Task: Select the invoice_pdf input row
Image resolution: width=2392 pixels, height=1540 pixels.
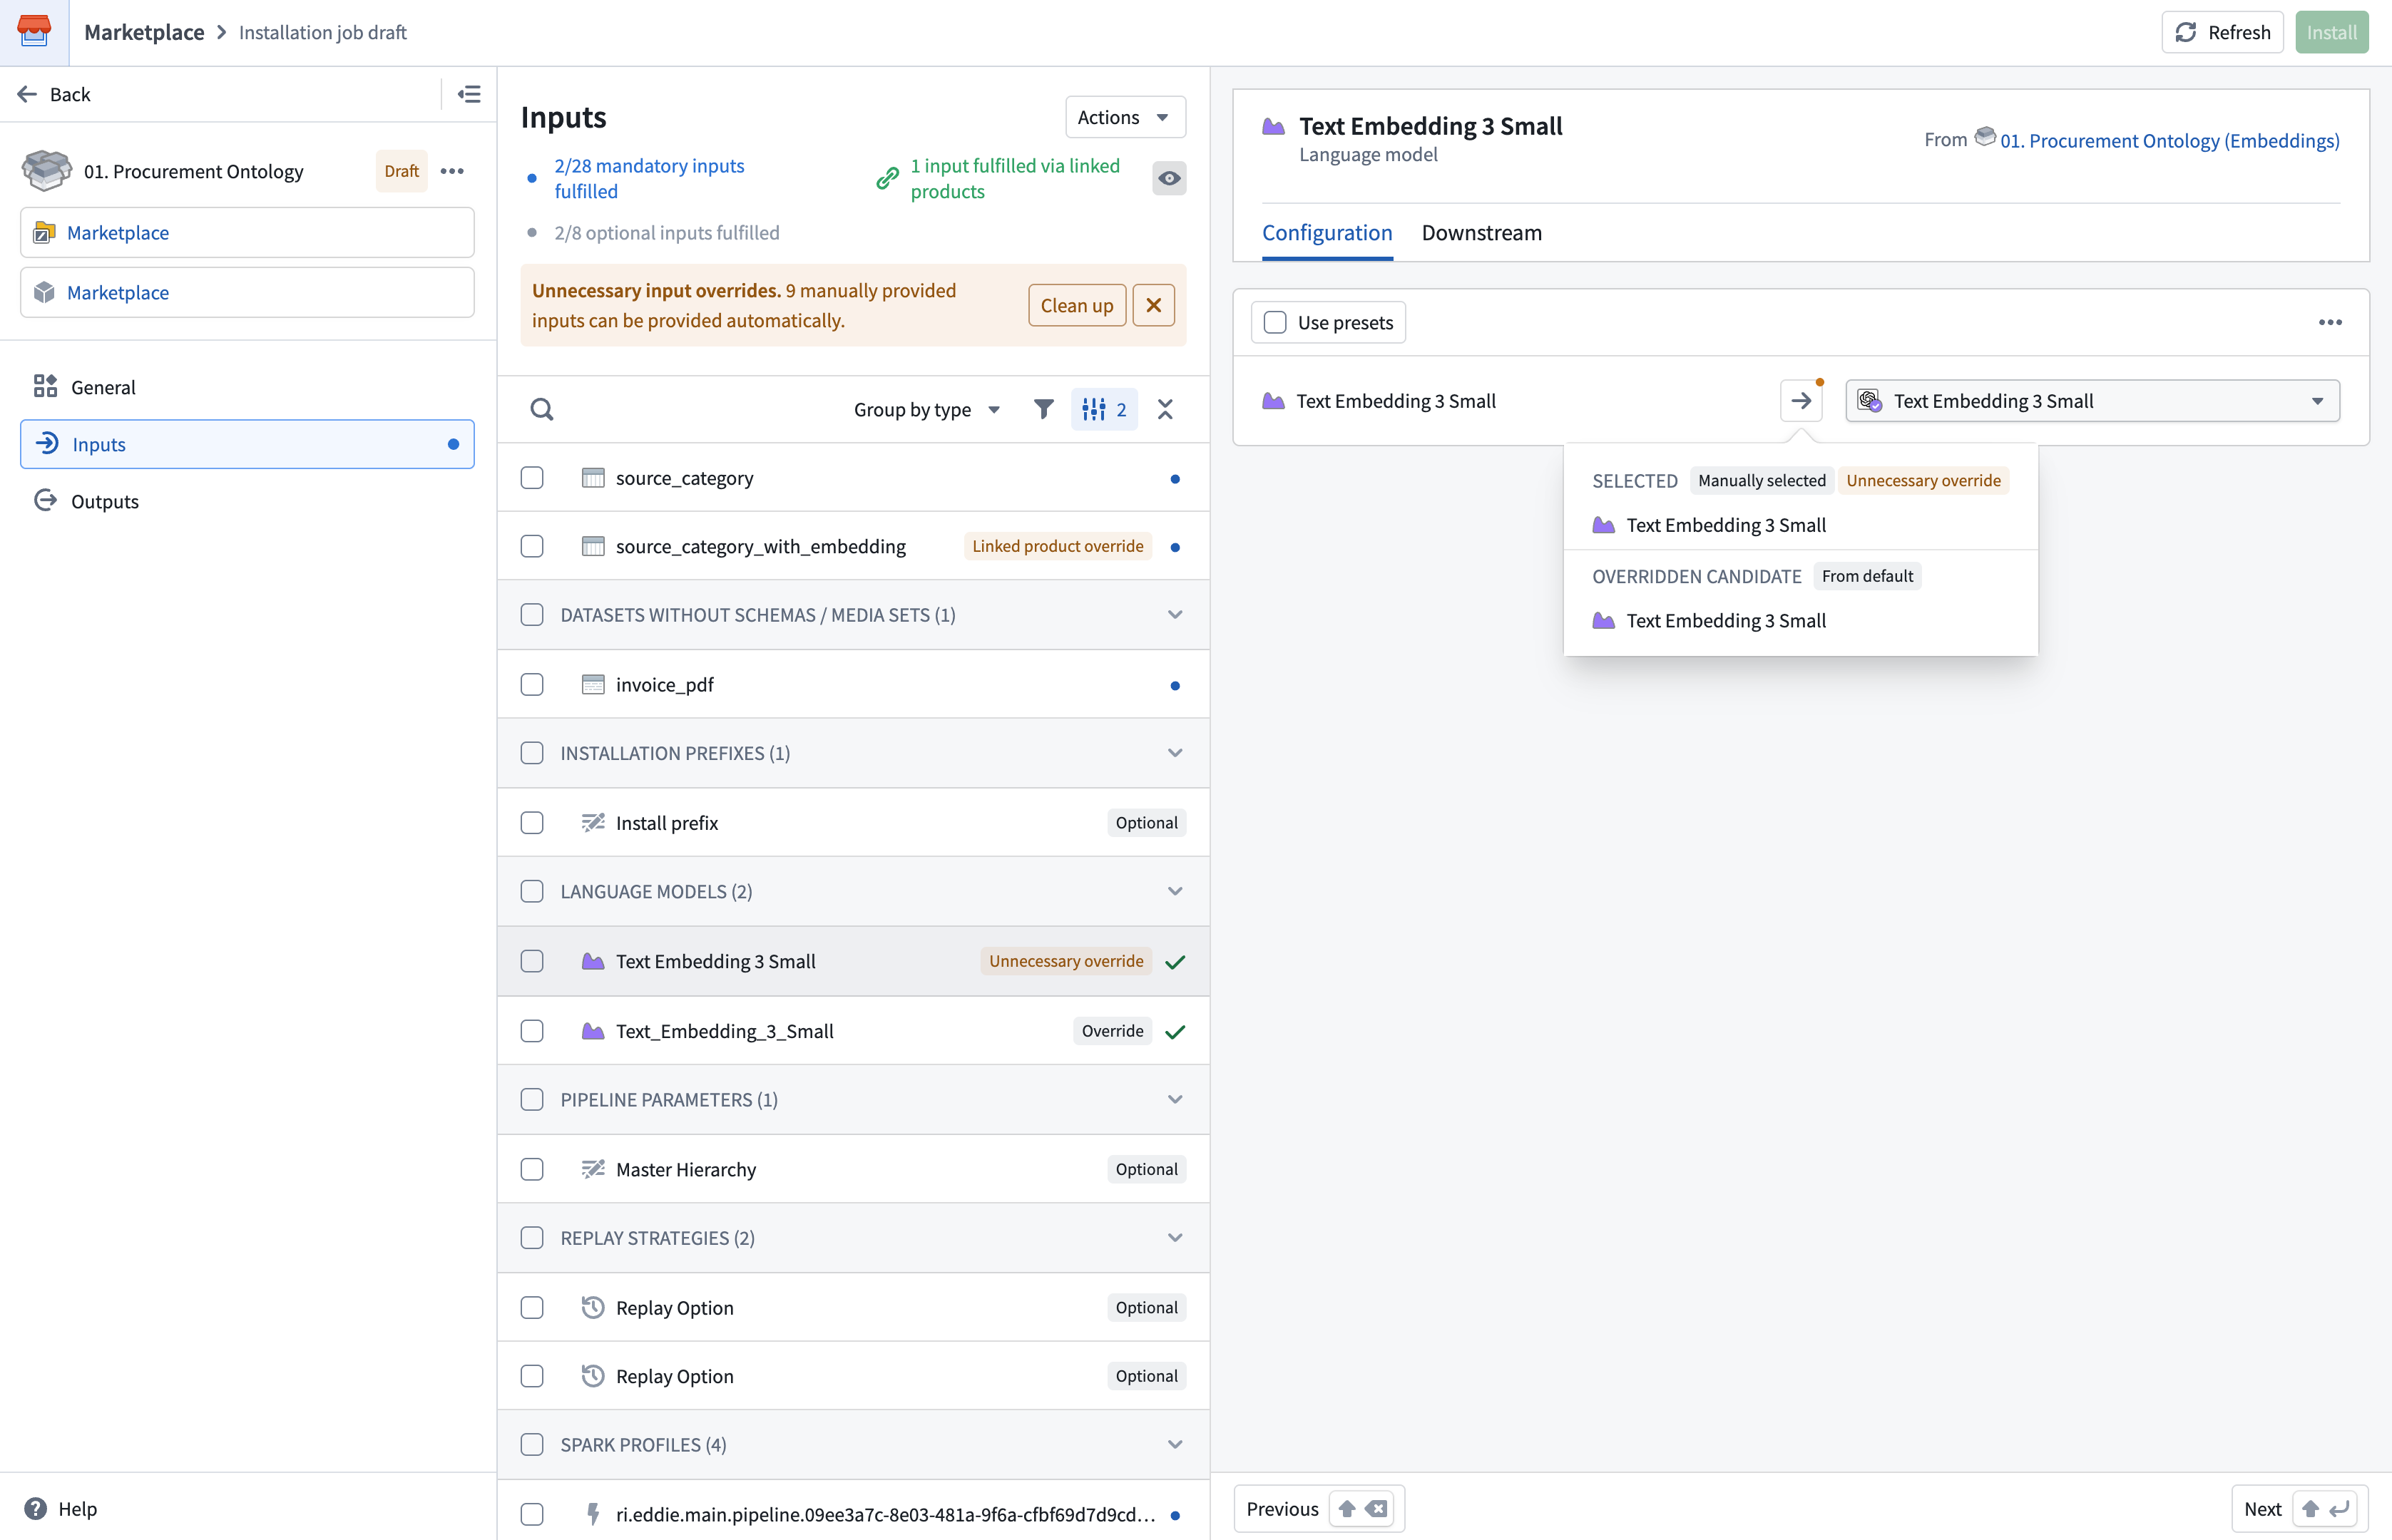Action: 853,684
